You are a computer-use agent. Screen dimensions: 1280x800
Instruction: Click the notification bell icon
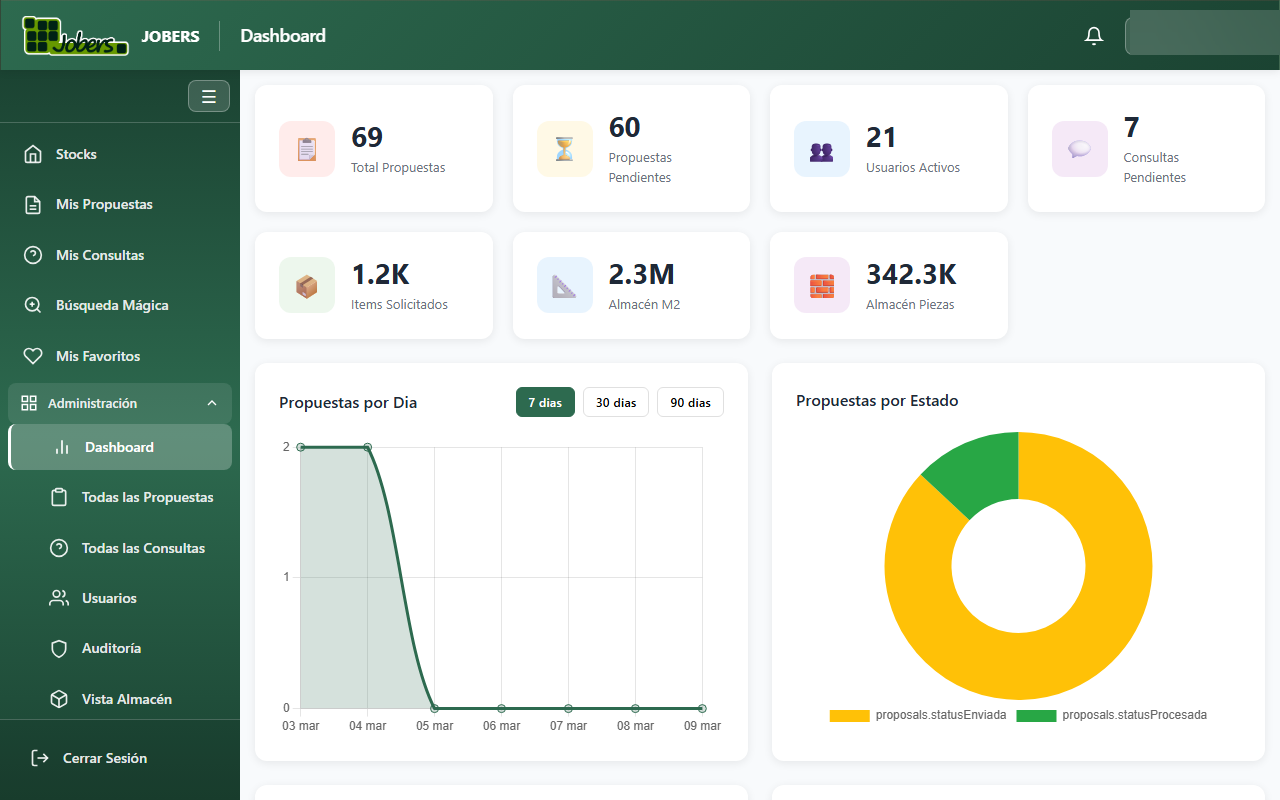(x=1093, y=34)
